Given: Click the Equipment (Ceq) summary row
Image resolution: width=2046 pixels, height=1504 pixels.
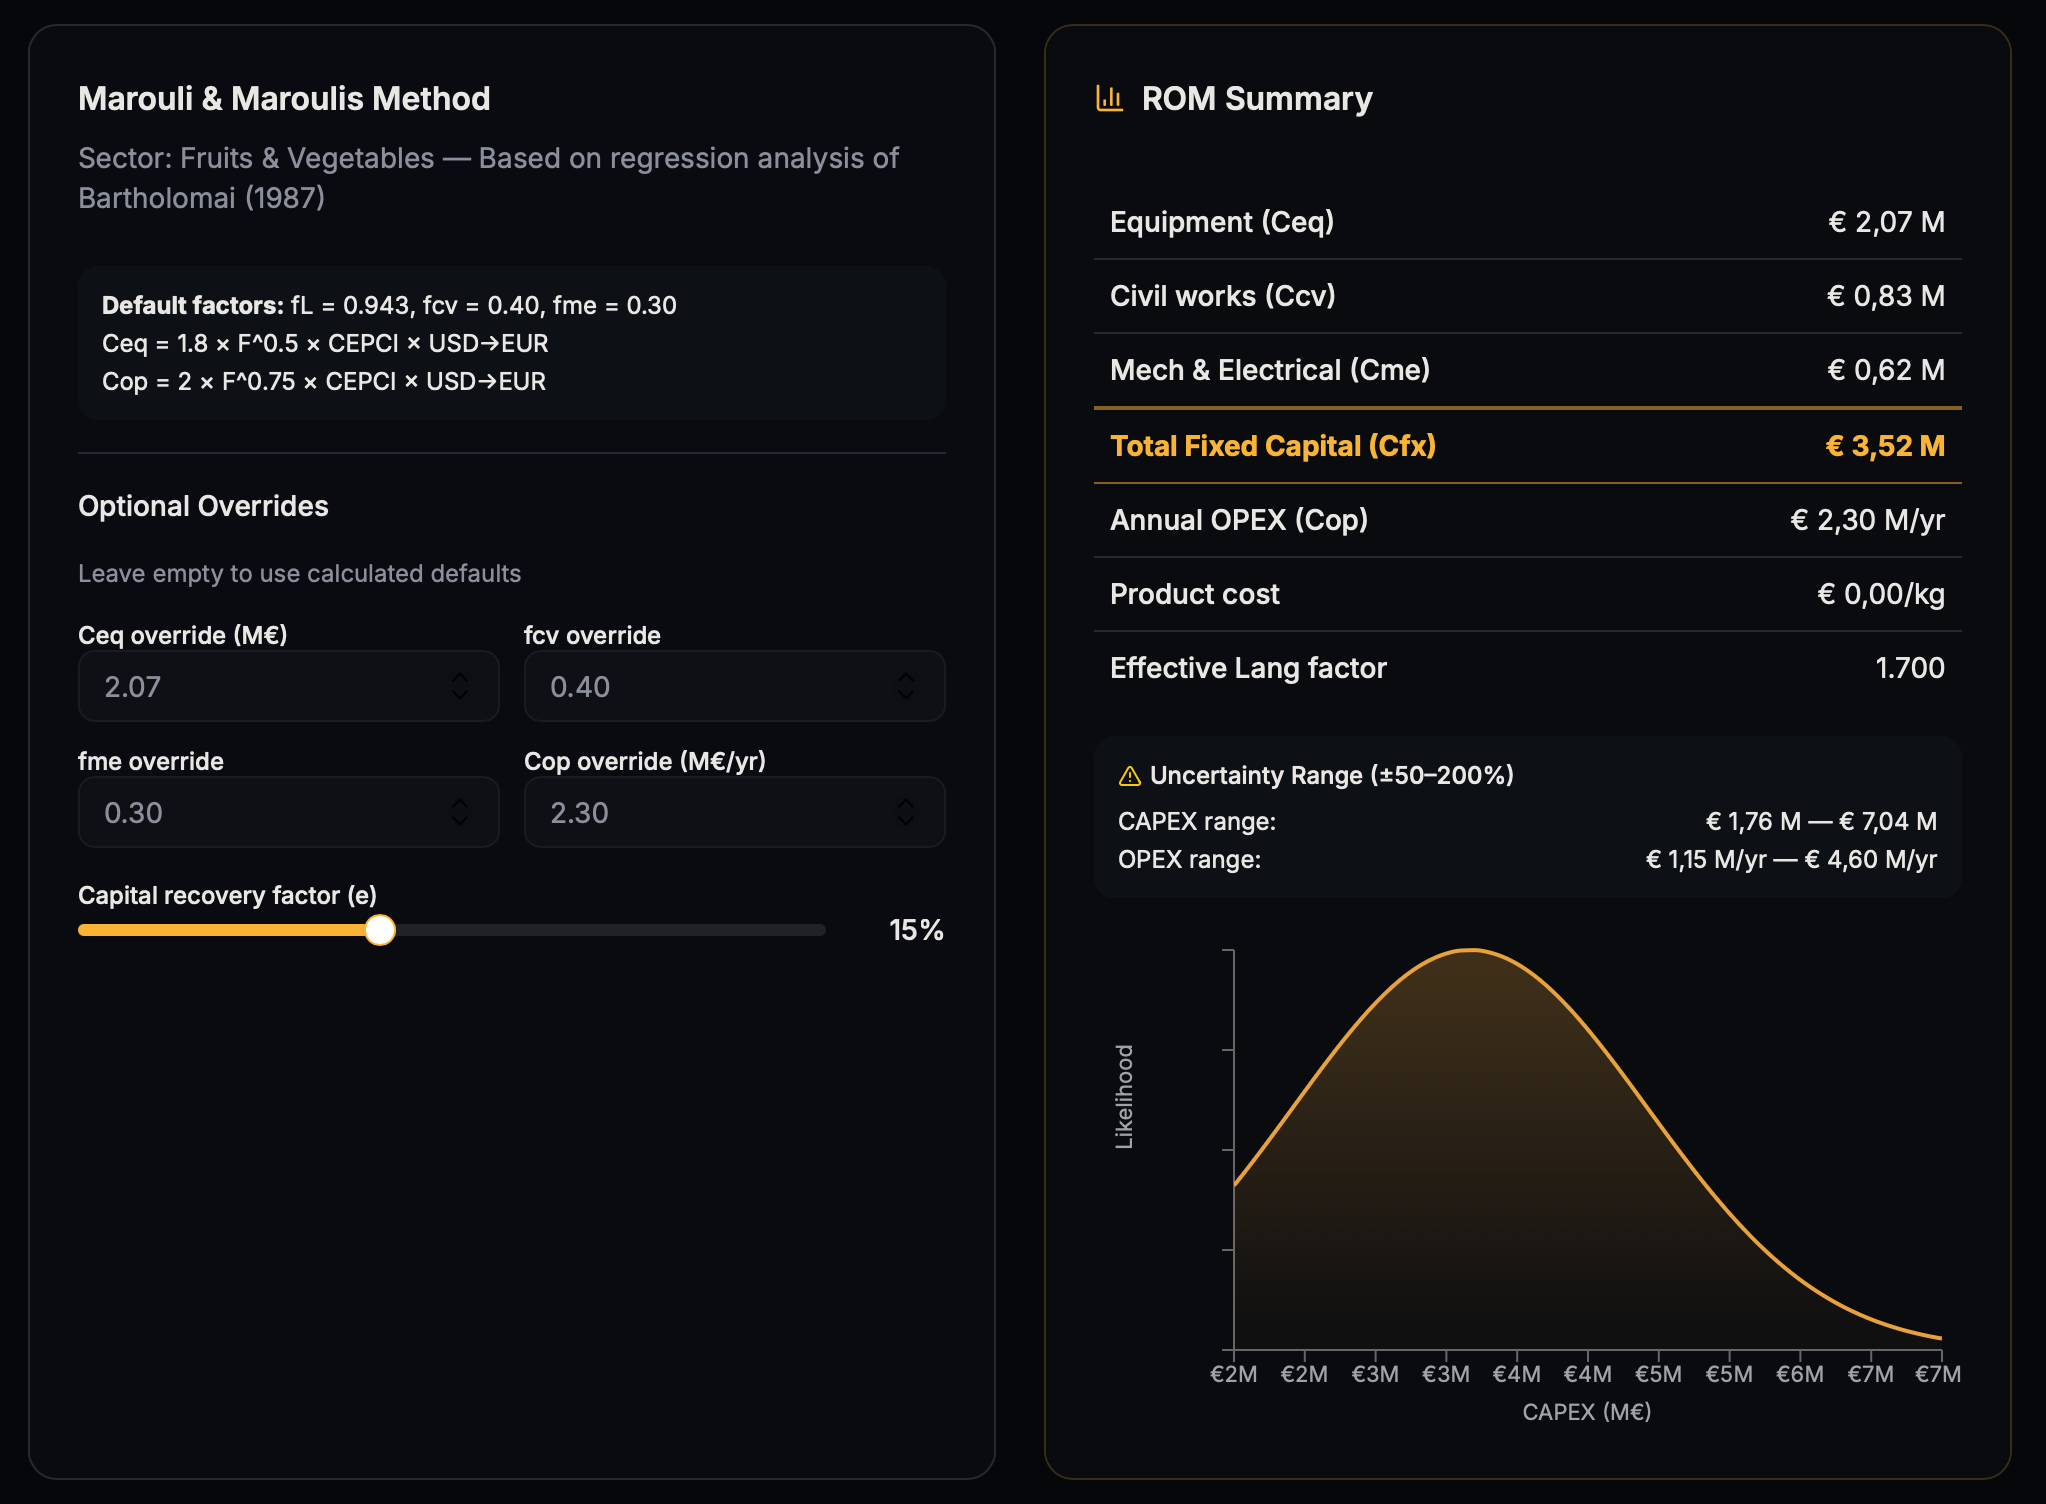Looking at the screenshot, I should pyautogui.click(x=1526, y=222).
